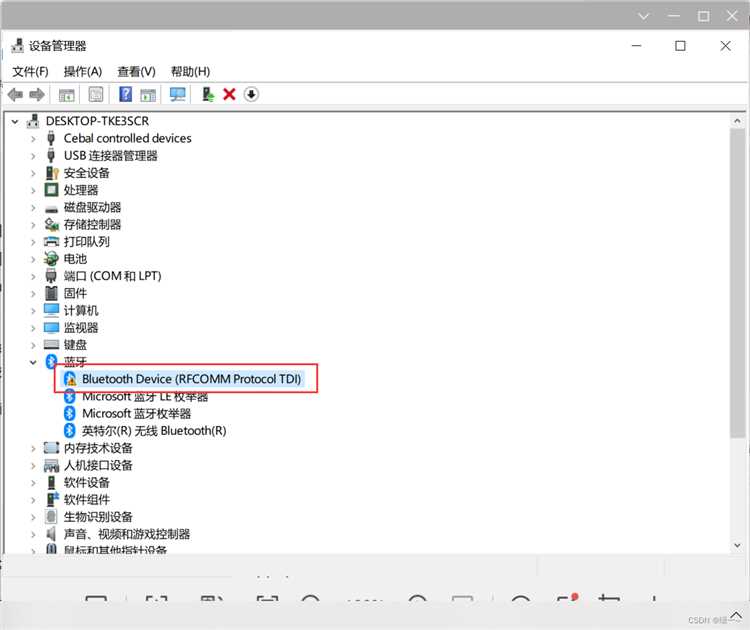The width and height of the screenshot is (750, 630).
Task: Click the Bluetooth category icon
Action: (51, 361)
